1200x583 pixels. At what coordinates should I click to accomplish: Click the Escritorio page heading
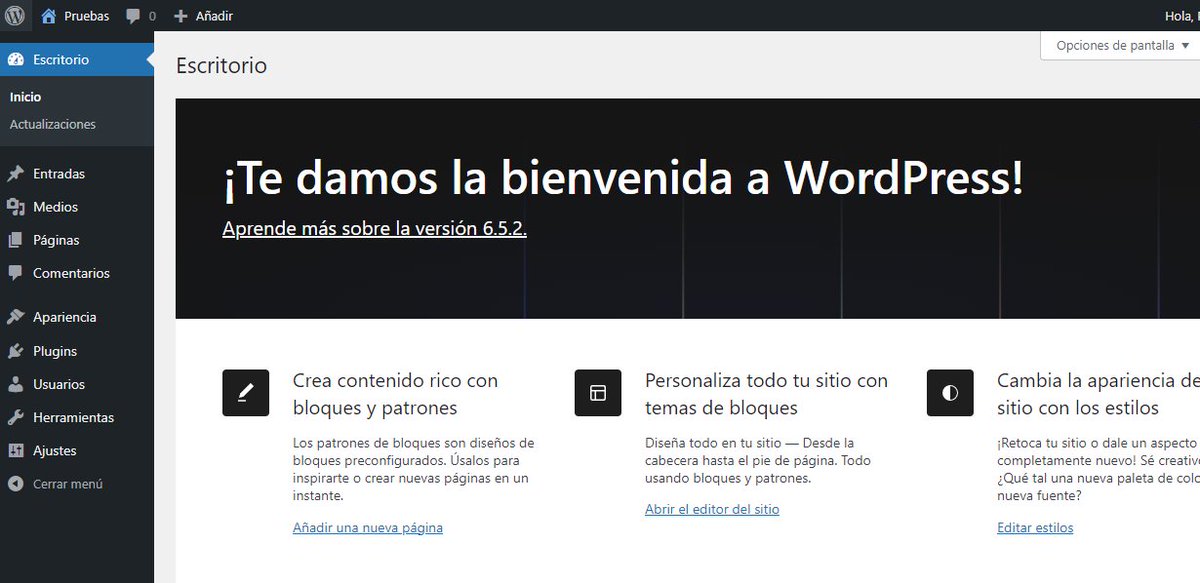coord(221,65)
